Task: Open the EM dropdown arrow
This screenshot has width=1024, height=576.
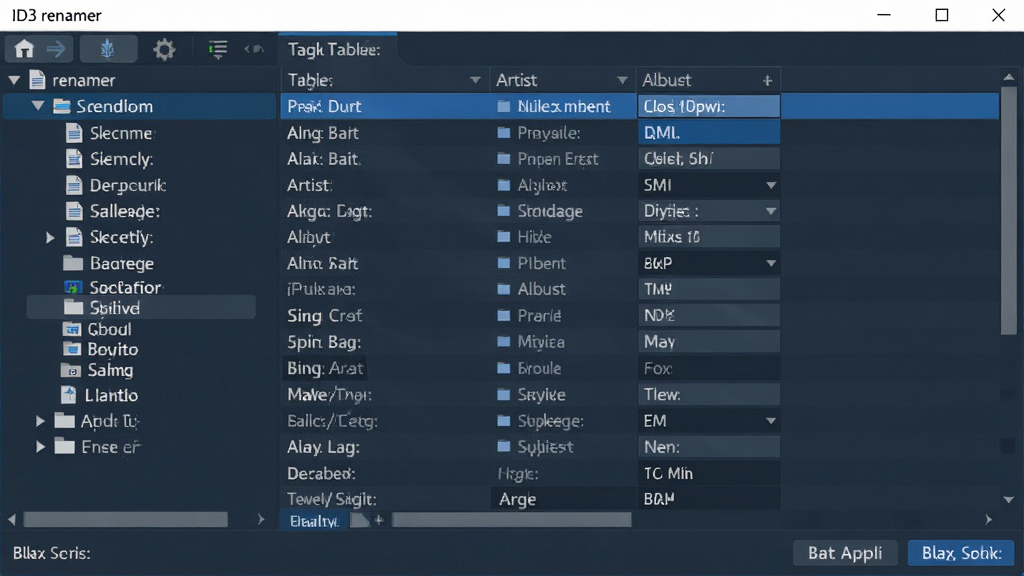Action: coord(771,421)
